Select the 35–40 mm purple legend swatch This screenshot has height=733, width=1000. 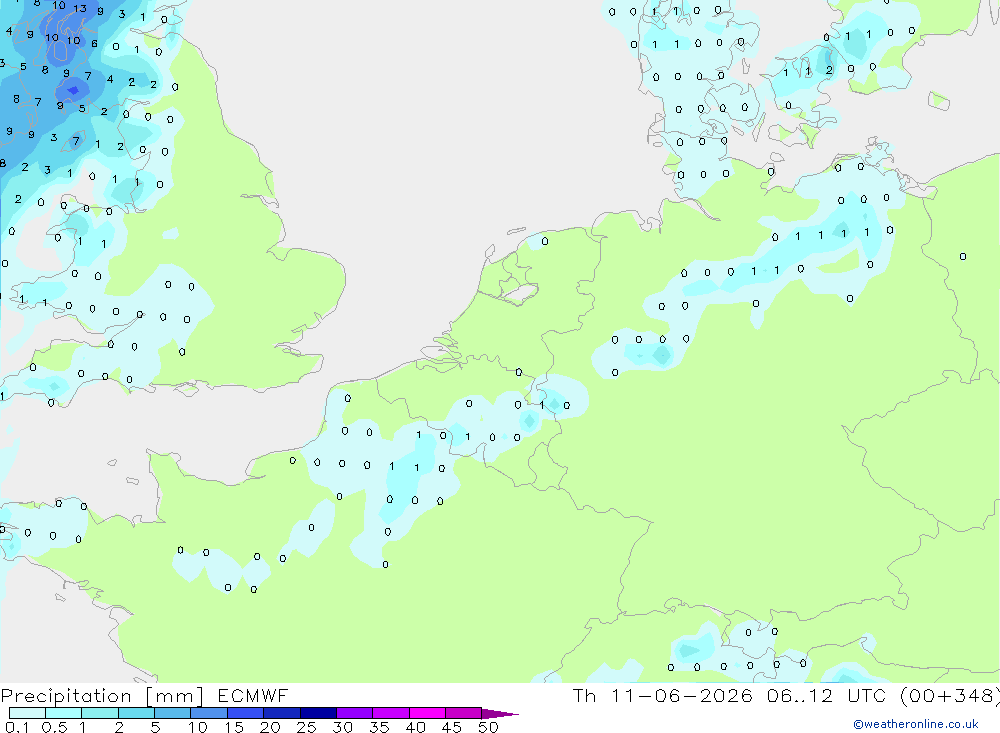[391, 713]
